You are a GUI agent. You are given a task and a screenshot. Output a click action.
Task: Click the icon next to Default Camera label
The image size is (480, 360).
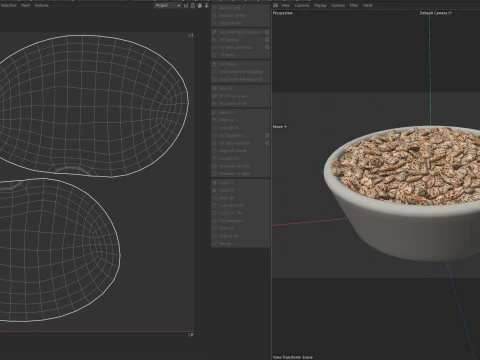450,13
